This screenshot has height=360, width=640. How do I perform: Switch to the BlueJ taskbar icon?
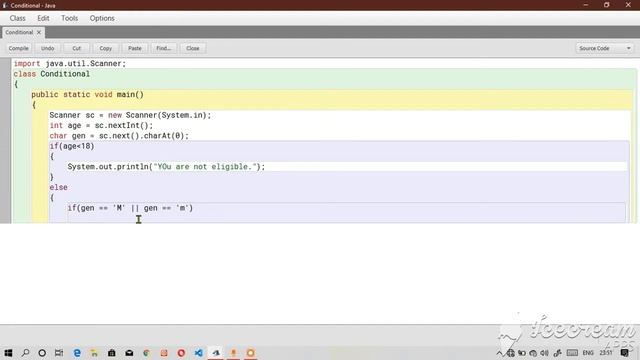pos(216,353)
